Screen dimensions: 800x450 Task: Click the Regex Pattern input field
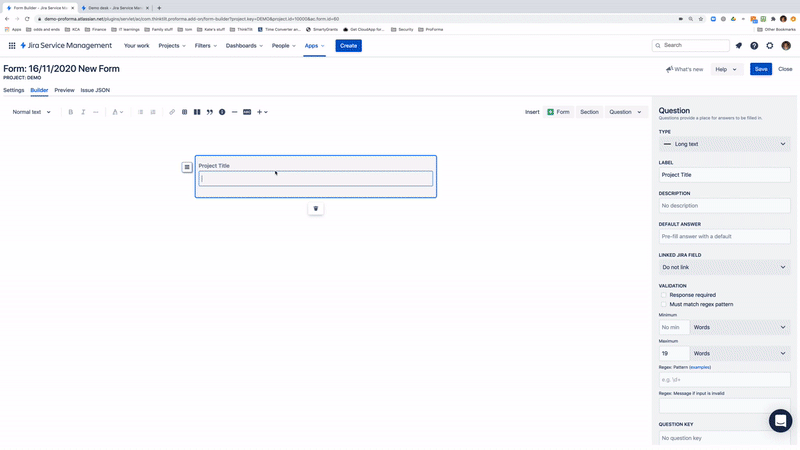724,380
